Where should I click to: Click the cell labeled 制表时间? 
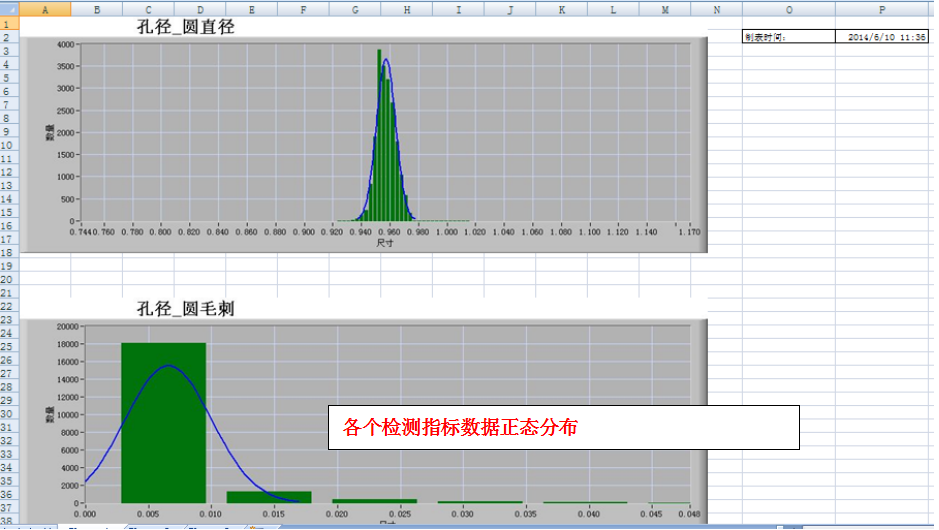[788, 37]
